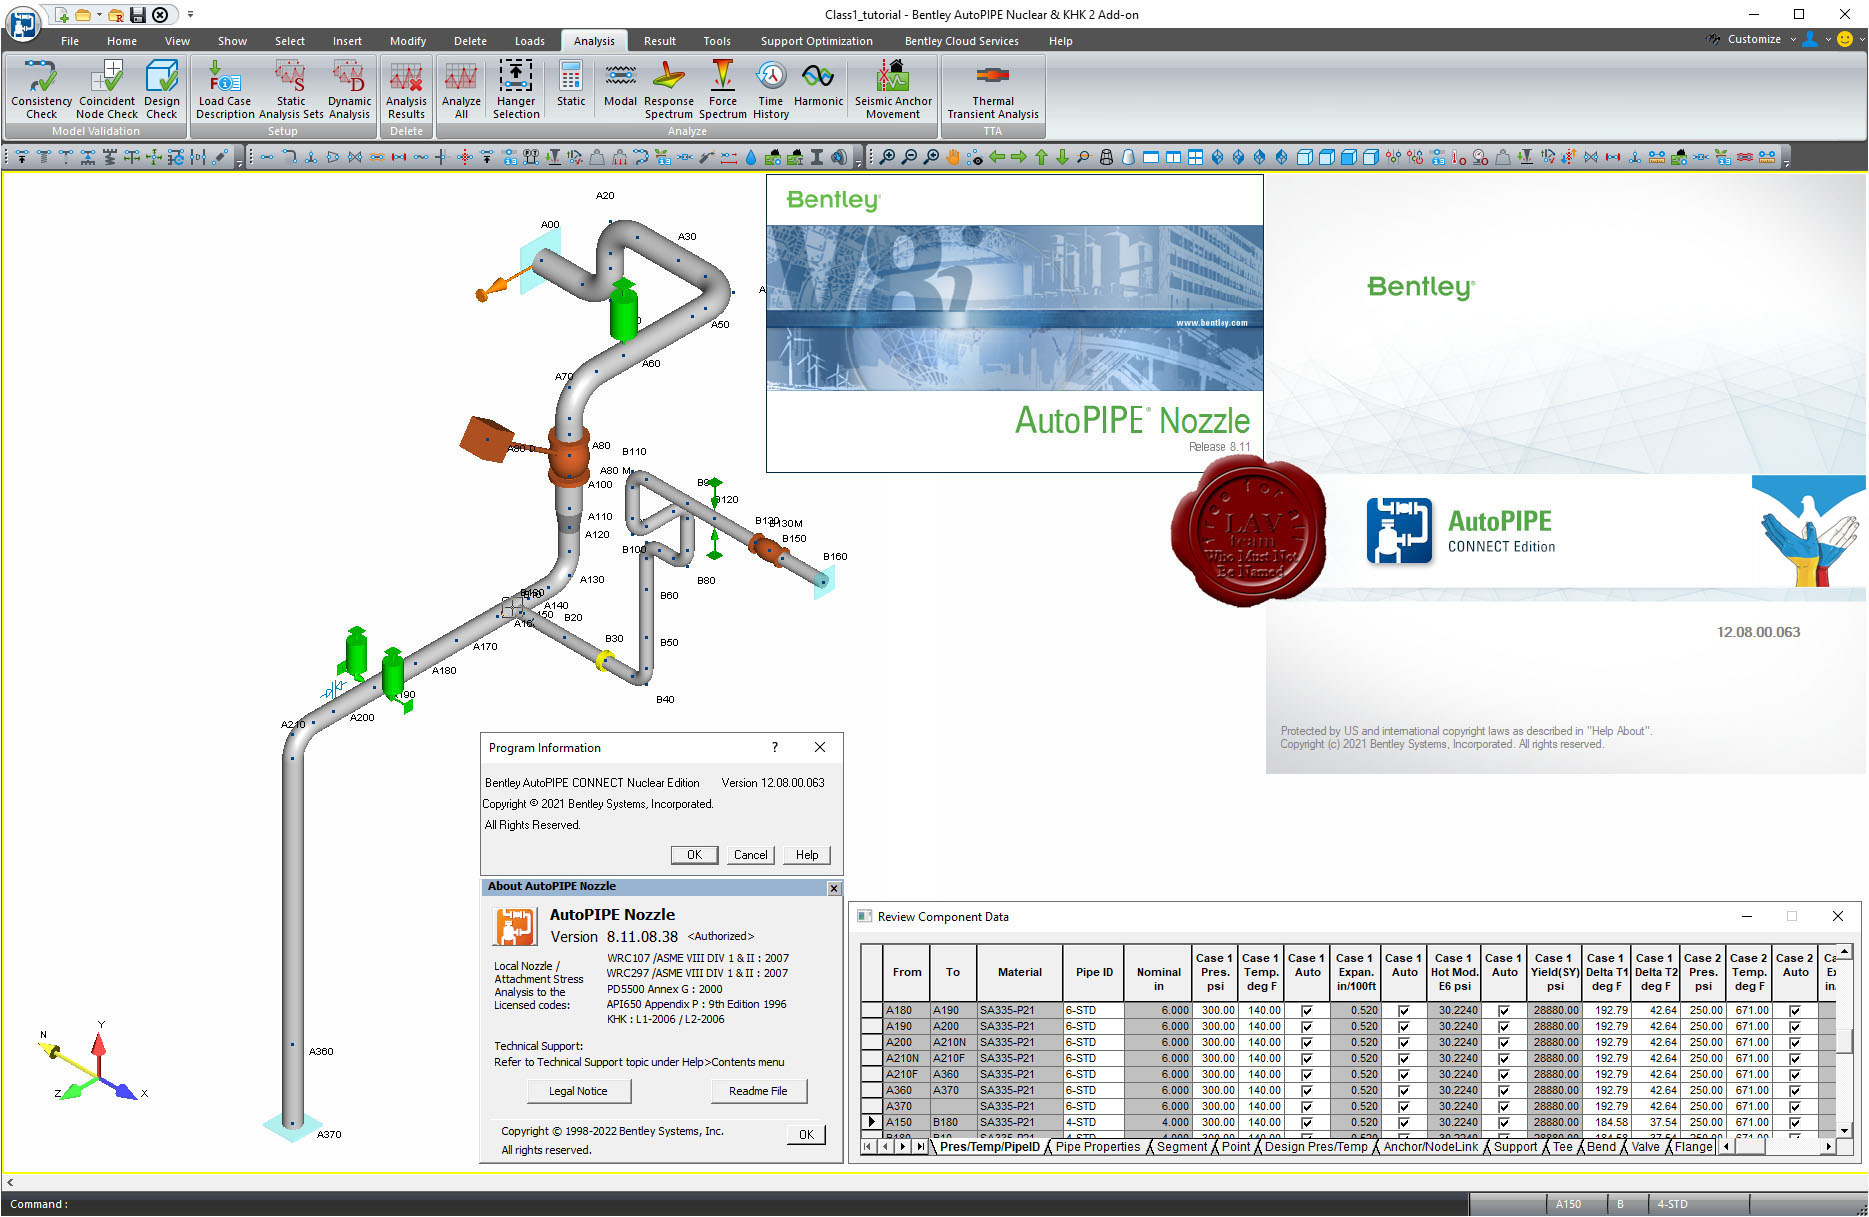Image resolution: width=1869 pixels, height=1217 pixels.
Task: Open the File menu
Action: [x=70, y=41]
